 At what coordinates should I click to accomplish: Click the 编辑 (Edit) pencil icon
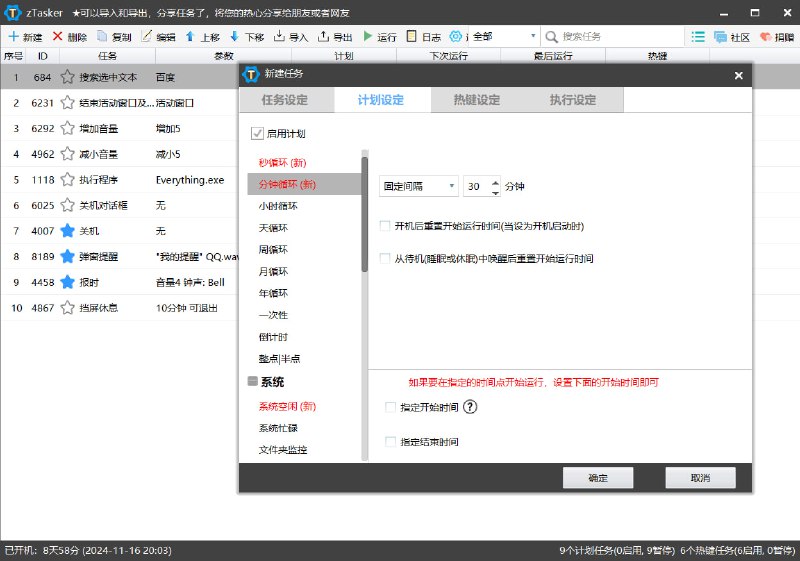click(146, 36)
